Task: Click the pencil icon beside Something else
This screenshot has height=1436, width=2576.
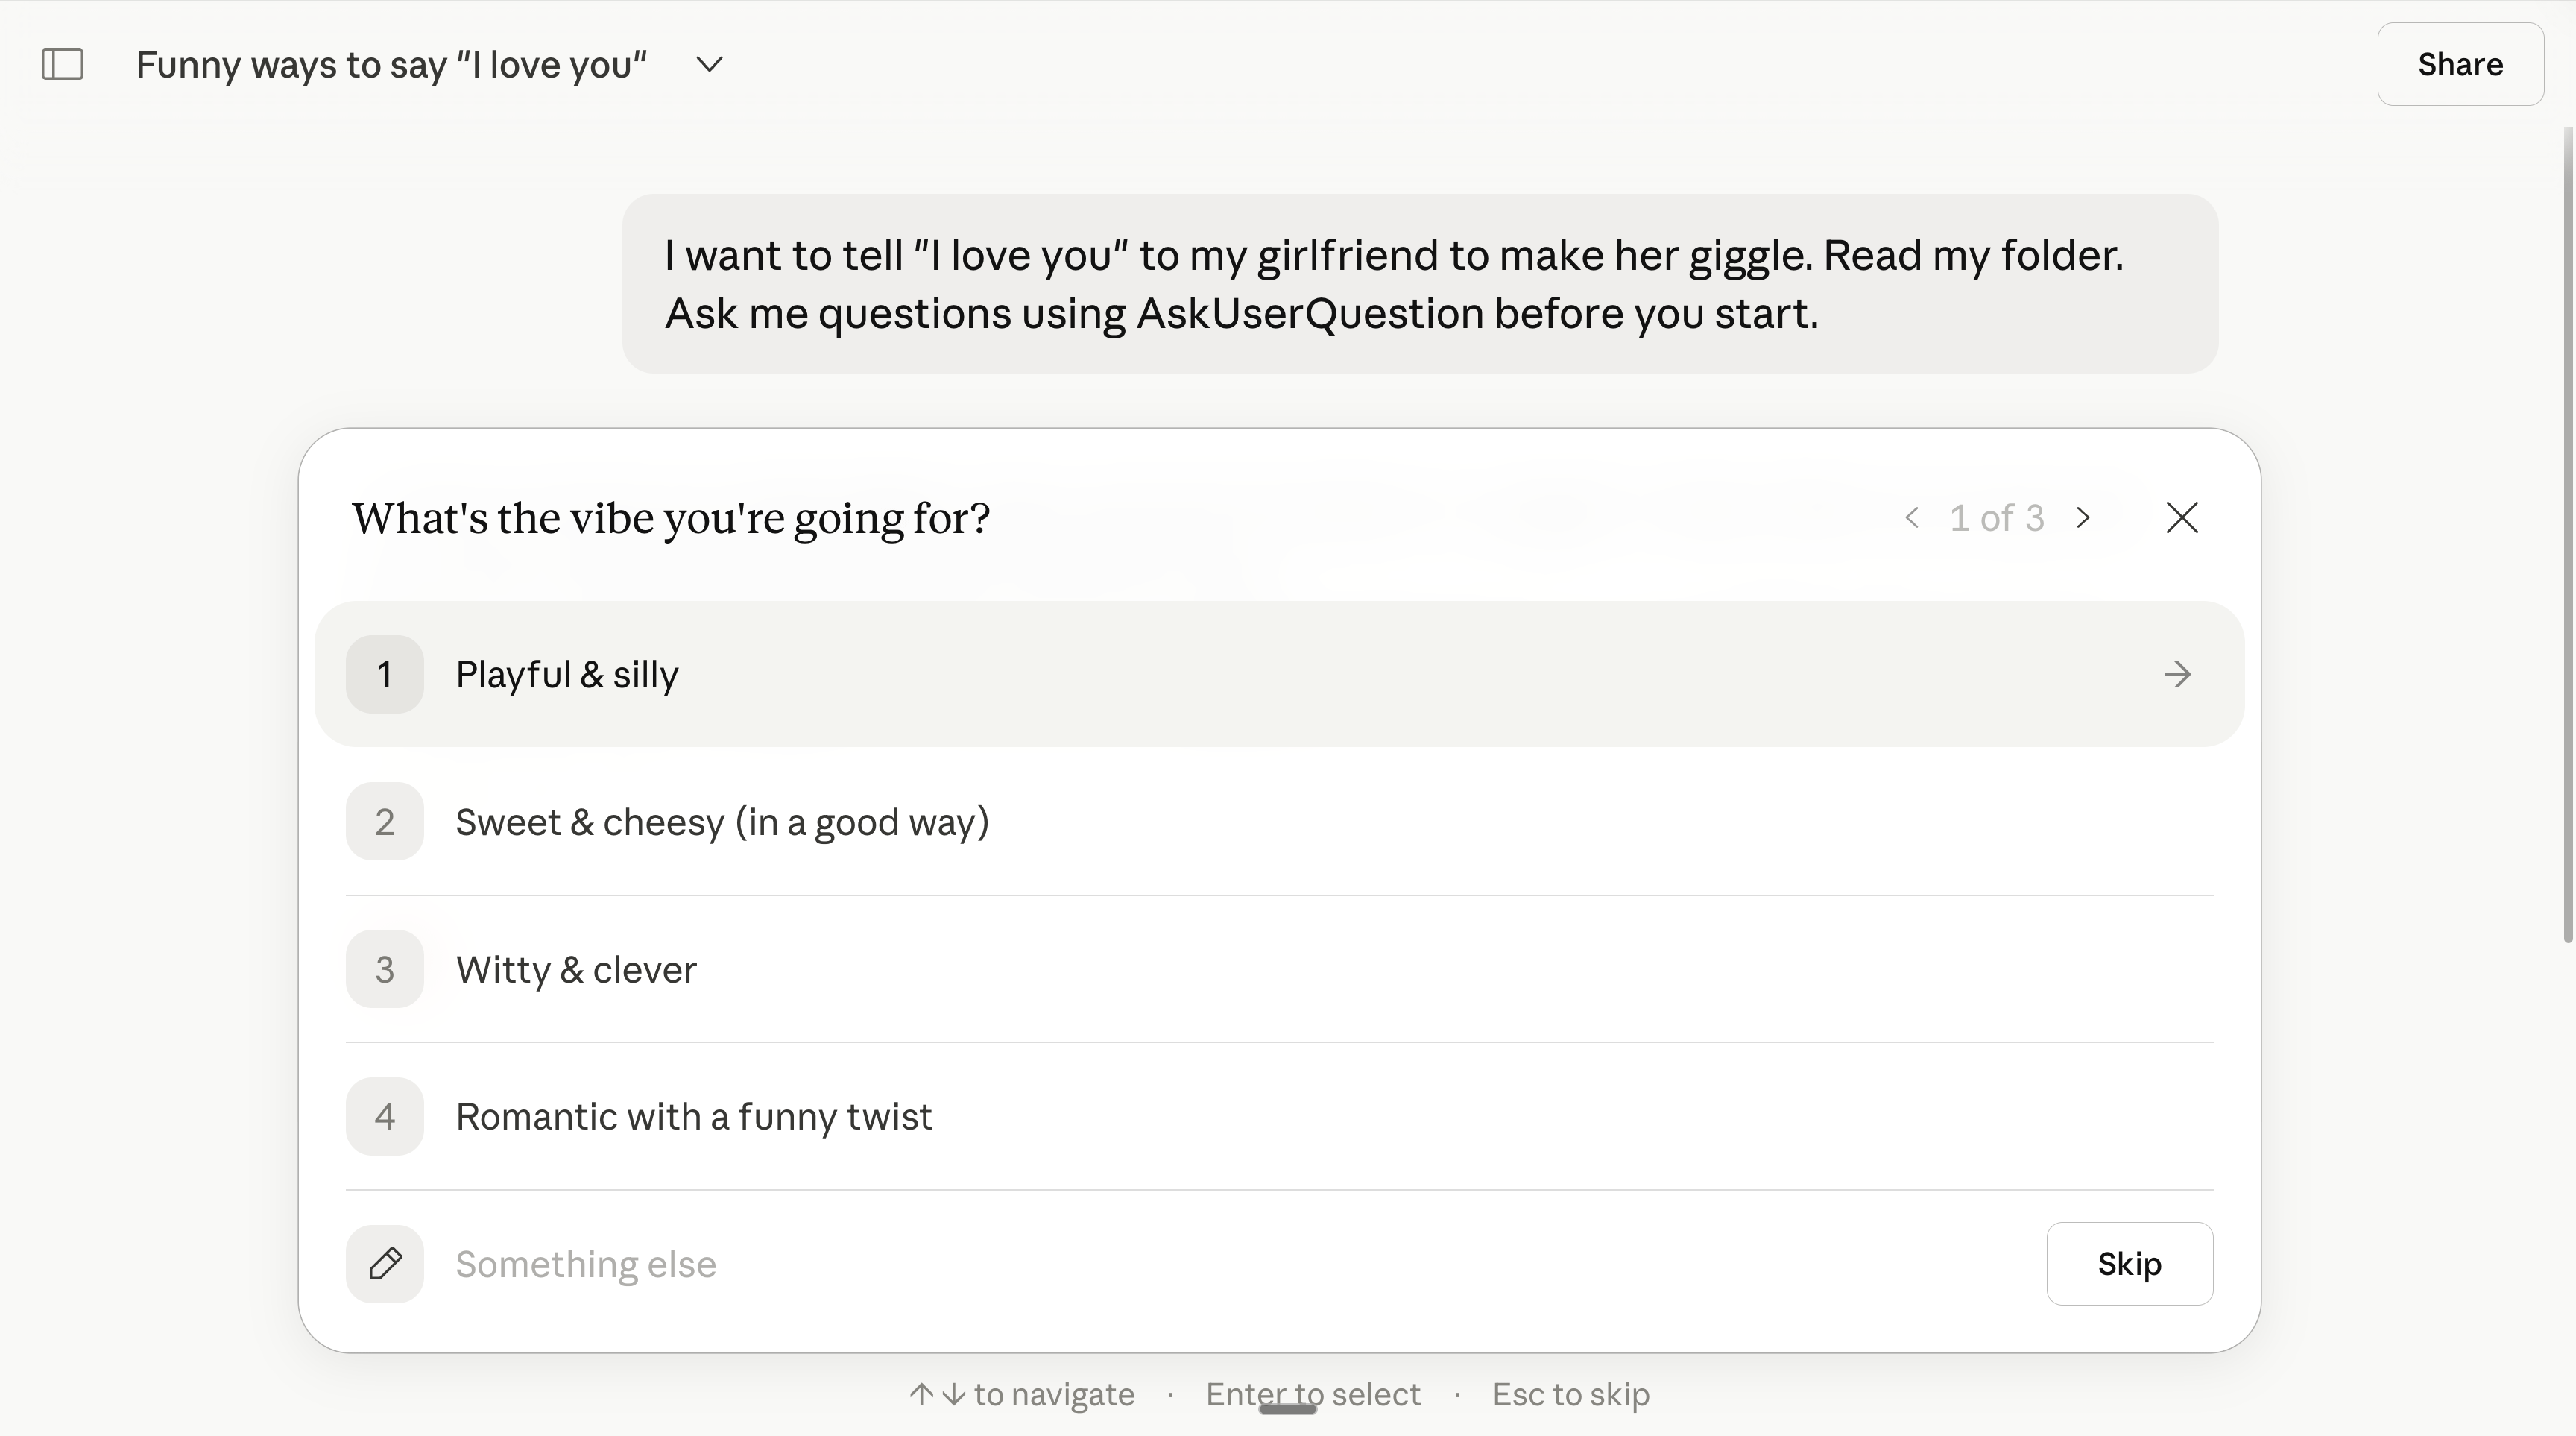Action: (385, 1264)
